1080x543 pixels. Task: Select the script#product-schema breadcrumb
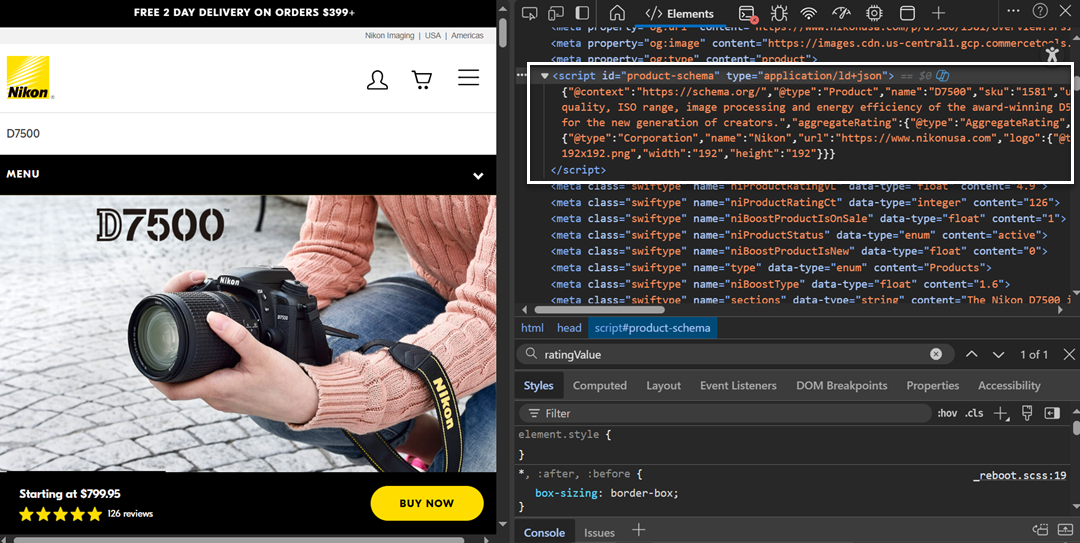click(x=652, y=328)
